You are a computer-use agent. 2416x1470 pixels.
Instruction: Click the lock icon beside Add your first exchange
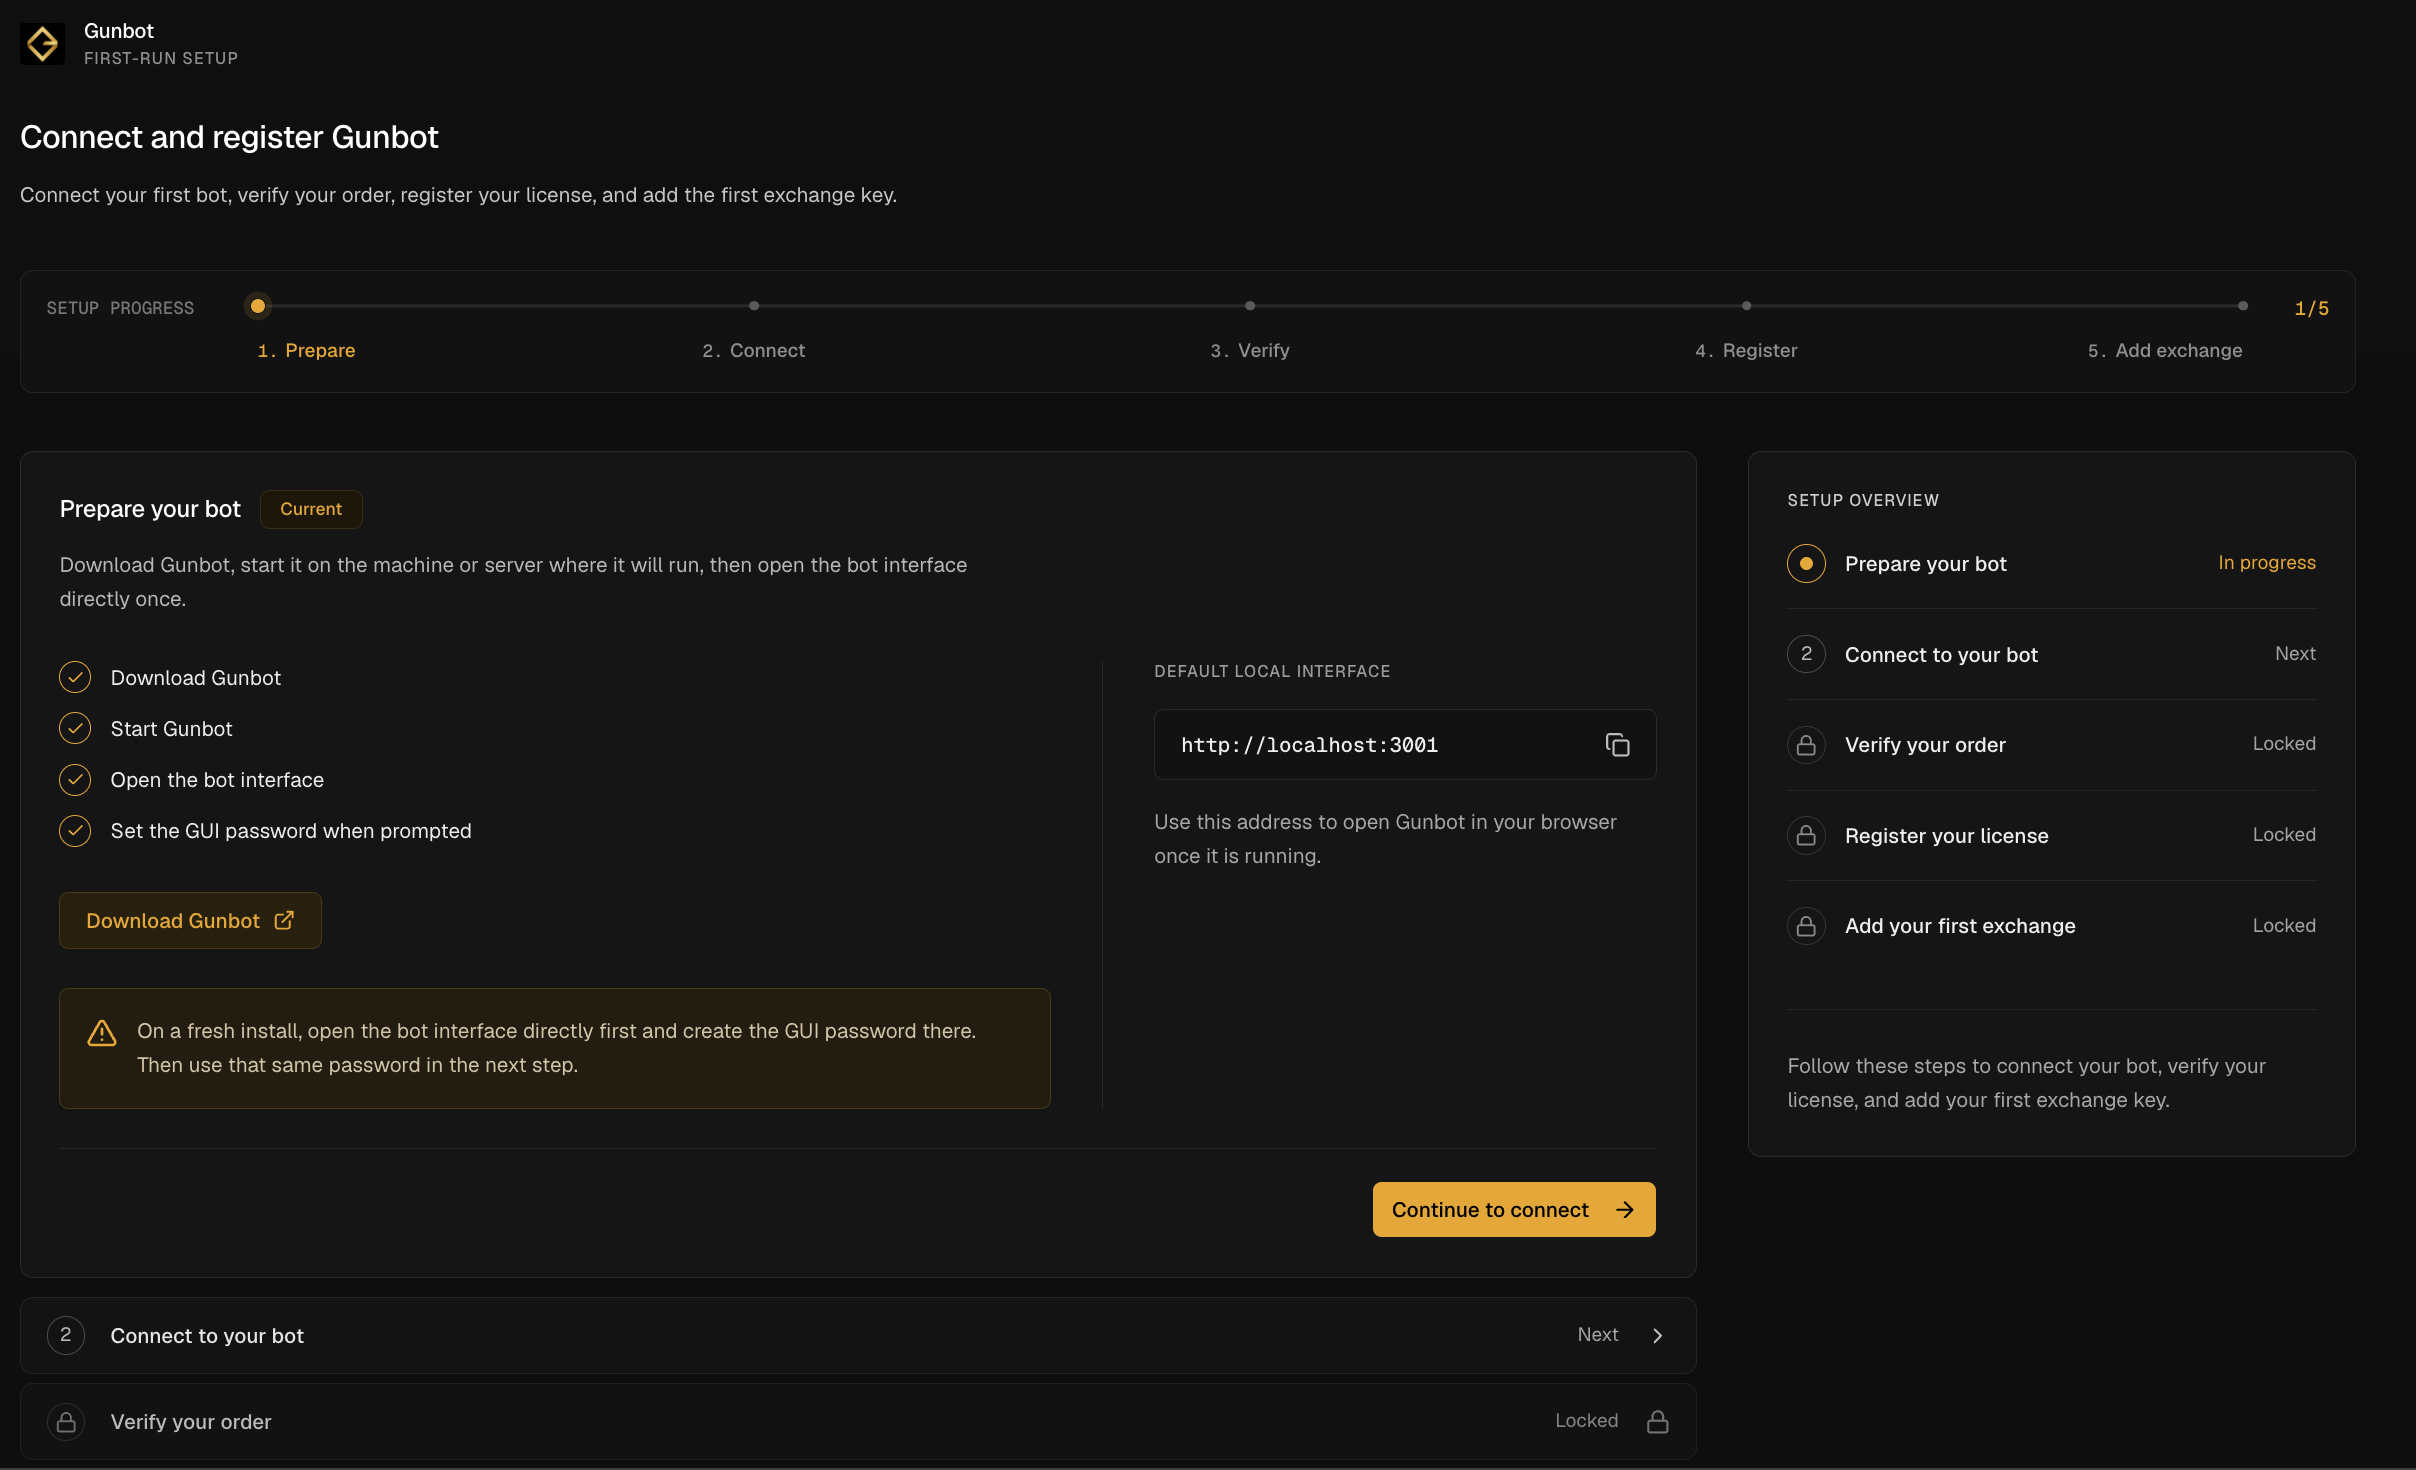[x=1806, y=926]
